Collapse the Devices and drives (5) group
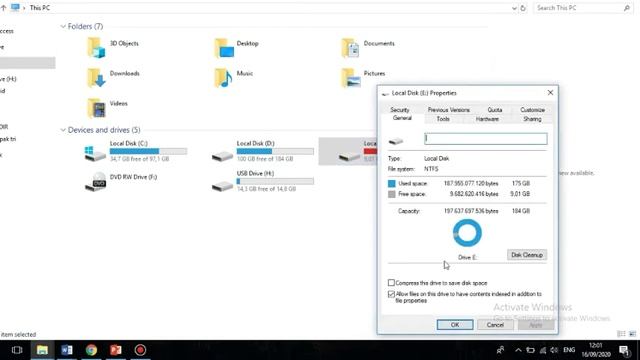The image size is (640, 360). pos(63,130)
